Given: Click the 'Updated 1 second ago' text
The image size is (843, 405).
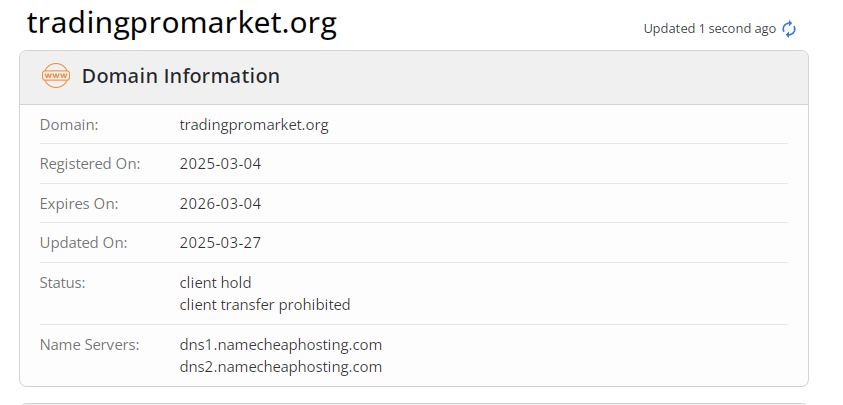Looking at the screenshot, I should point(709,29).
